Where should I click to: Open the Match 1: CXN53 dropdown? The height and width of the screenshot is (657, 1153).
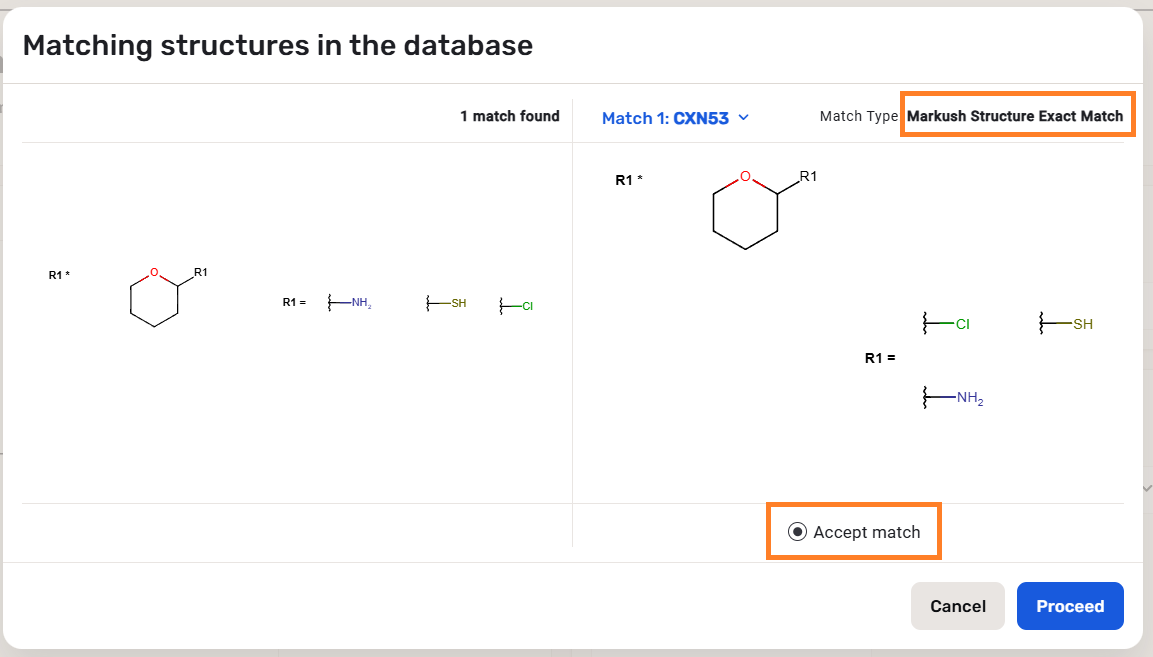(675, 118)
